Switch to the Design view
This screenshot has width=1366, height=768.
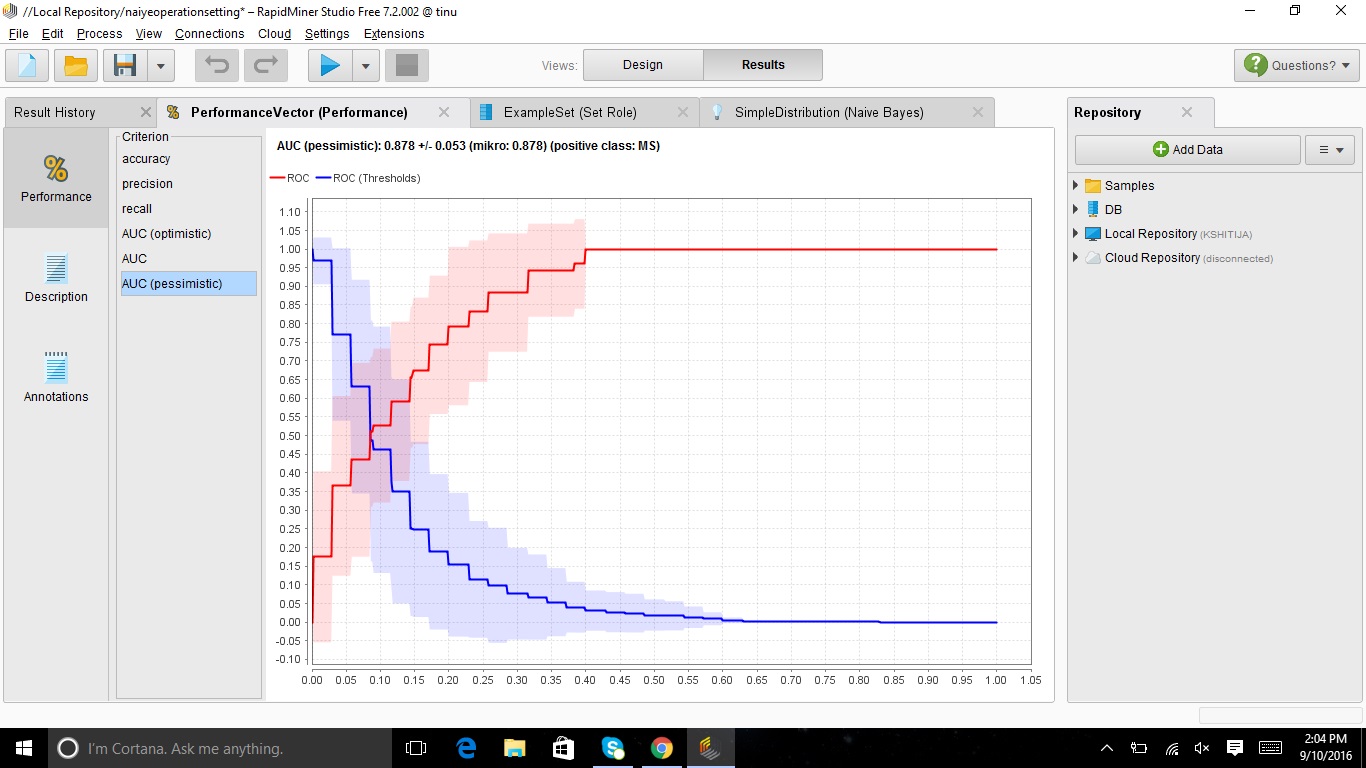[x=642, y=64]
